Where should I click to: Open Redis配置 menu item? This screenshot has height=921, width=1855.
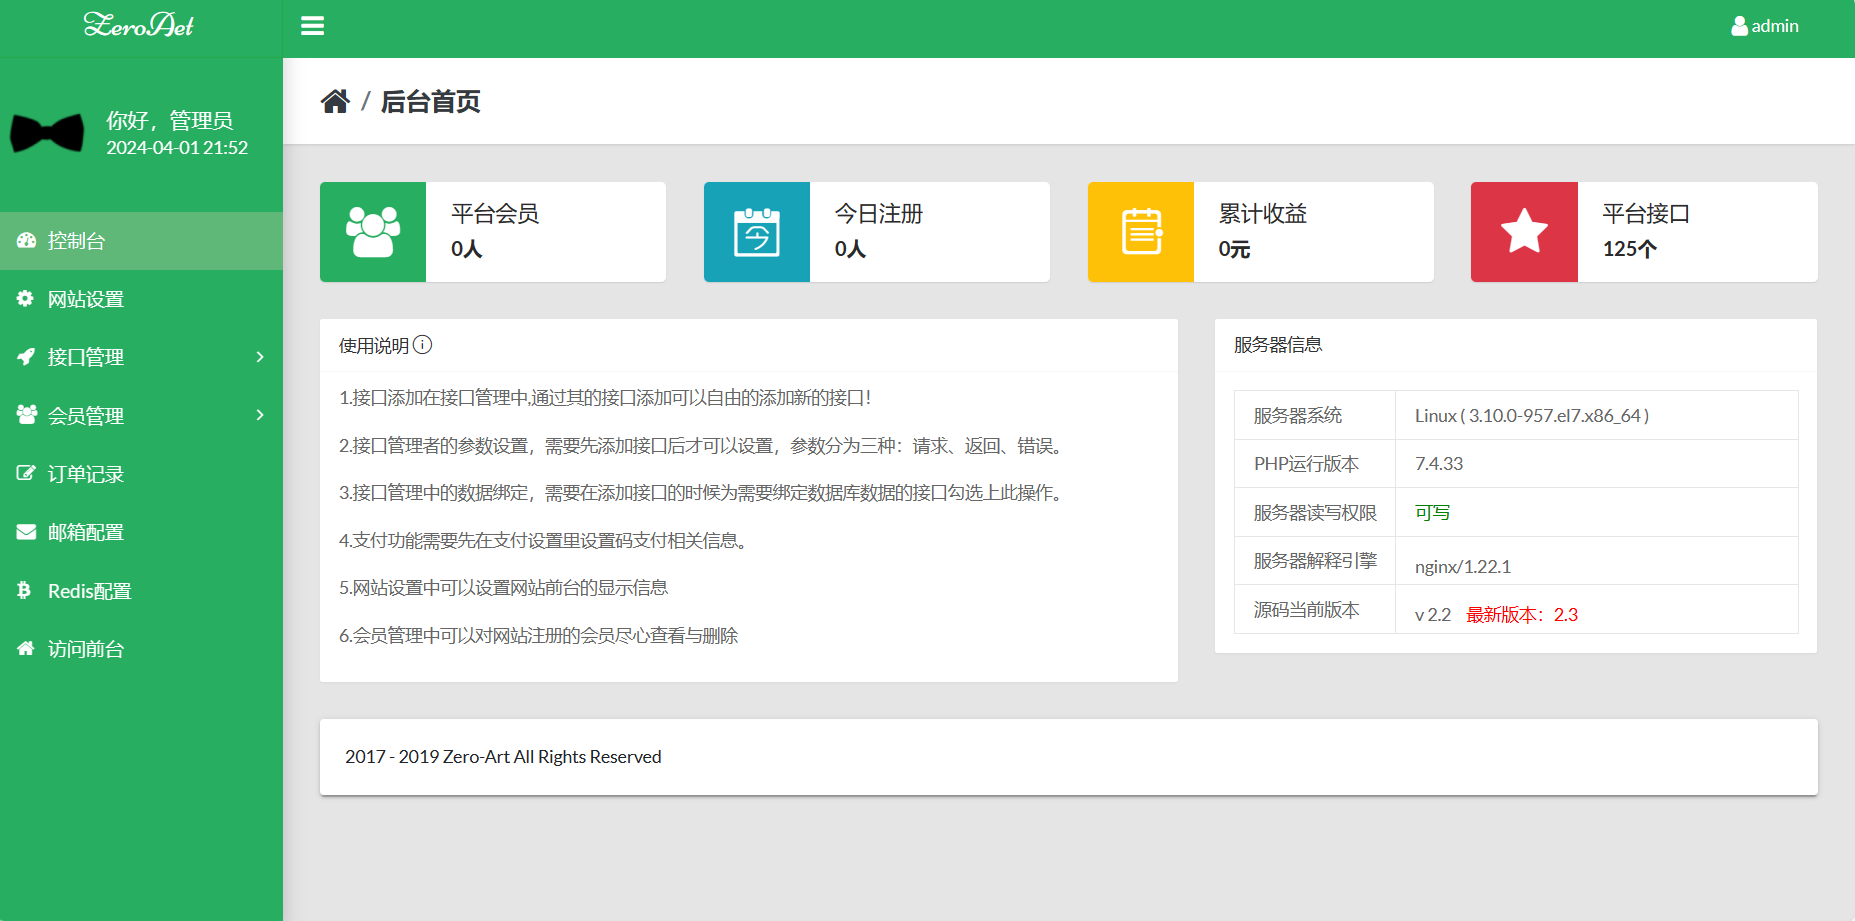click(141, 591)
